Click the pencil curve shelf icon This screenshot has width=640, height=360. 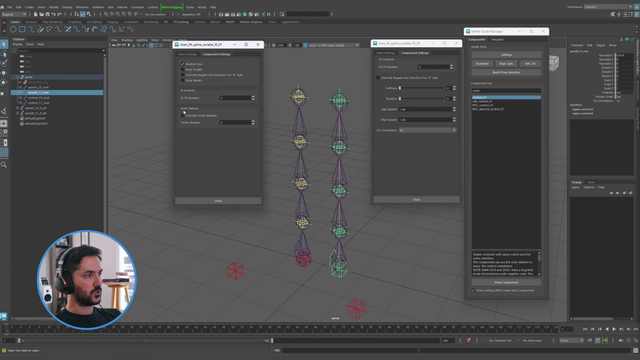pos(40,29)
